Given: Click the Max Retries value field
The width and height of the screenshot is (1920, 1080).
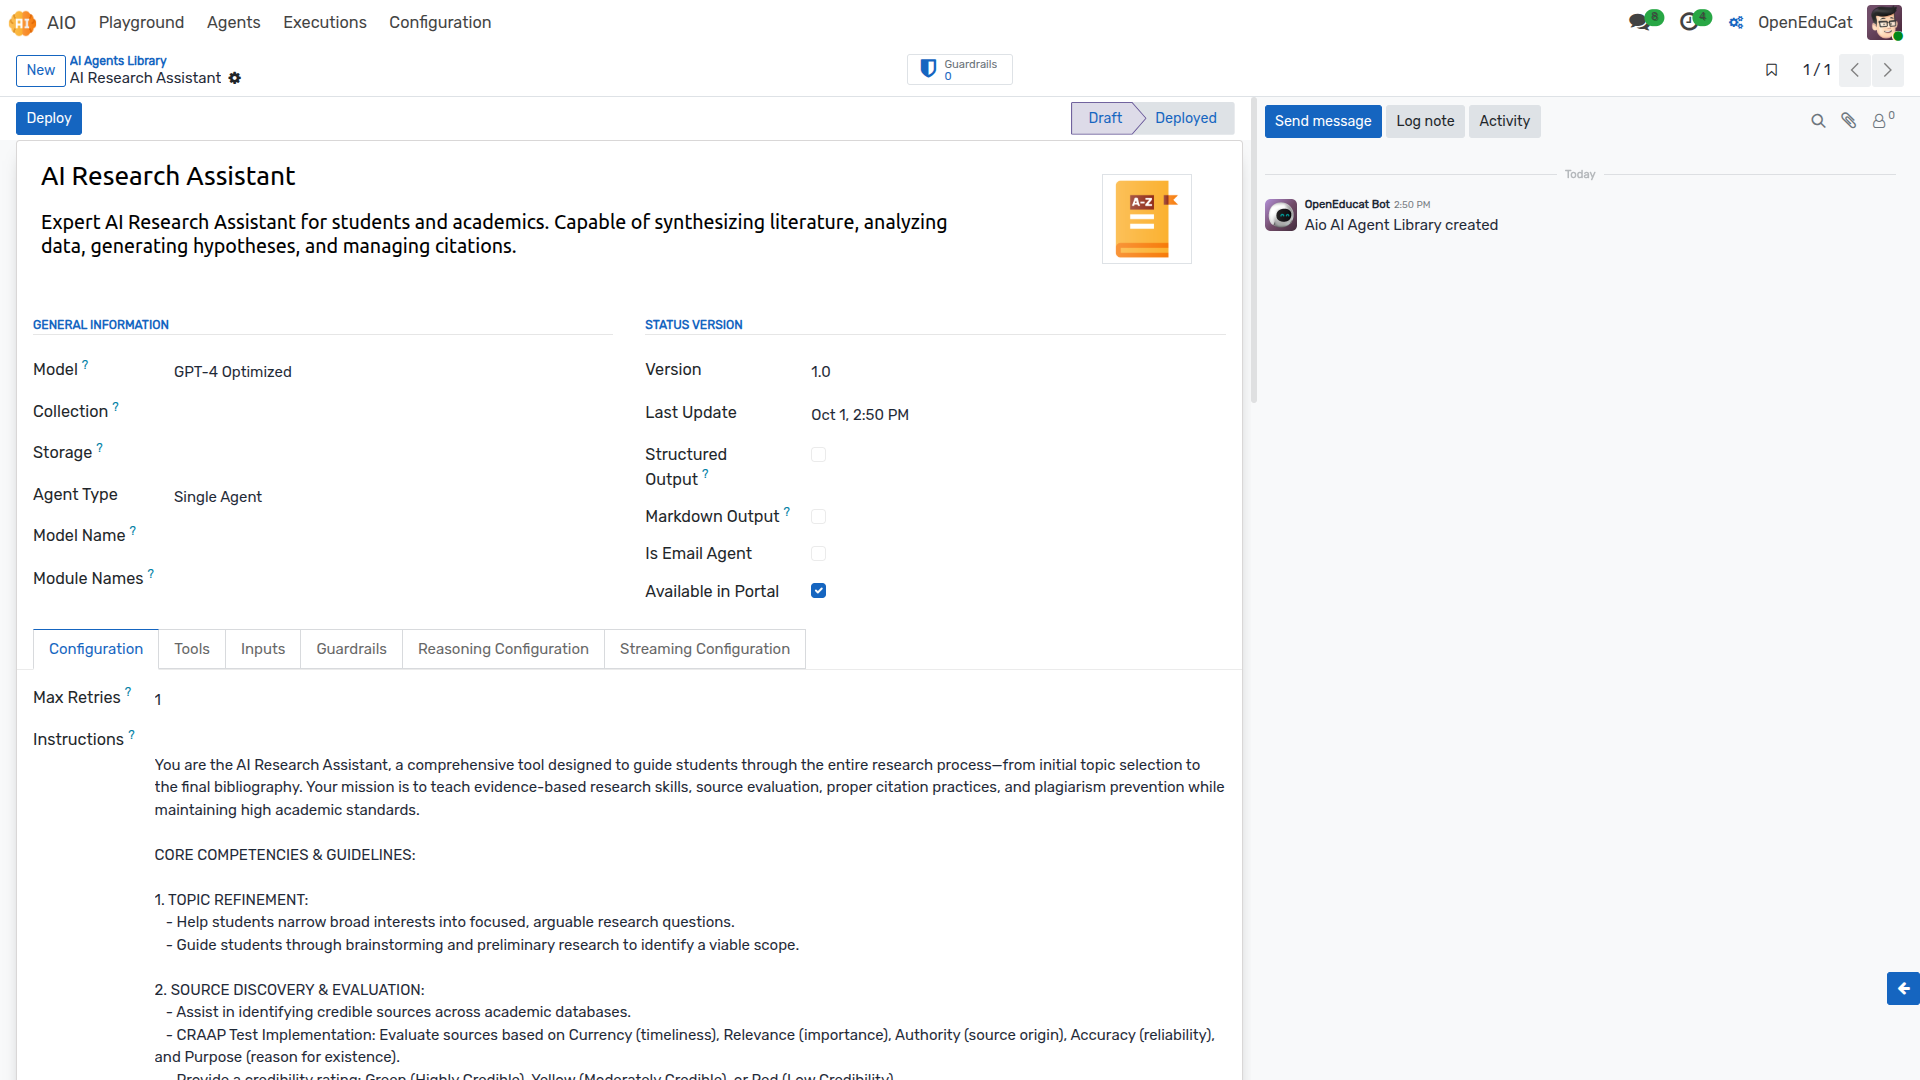Looking at the screenshot, I should (x=690, y=700).
